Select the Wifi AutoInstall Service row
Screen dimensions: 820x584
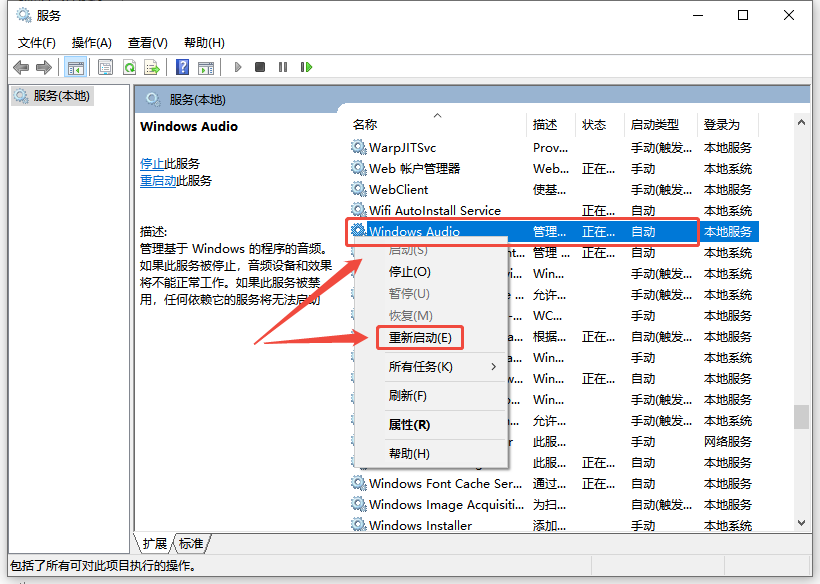(x=554, y=210)
